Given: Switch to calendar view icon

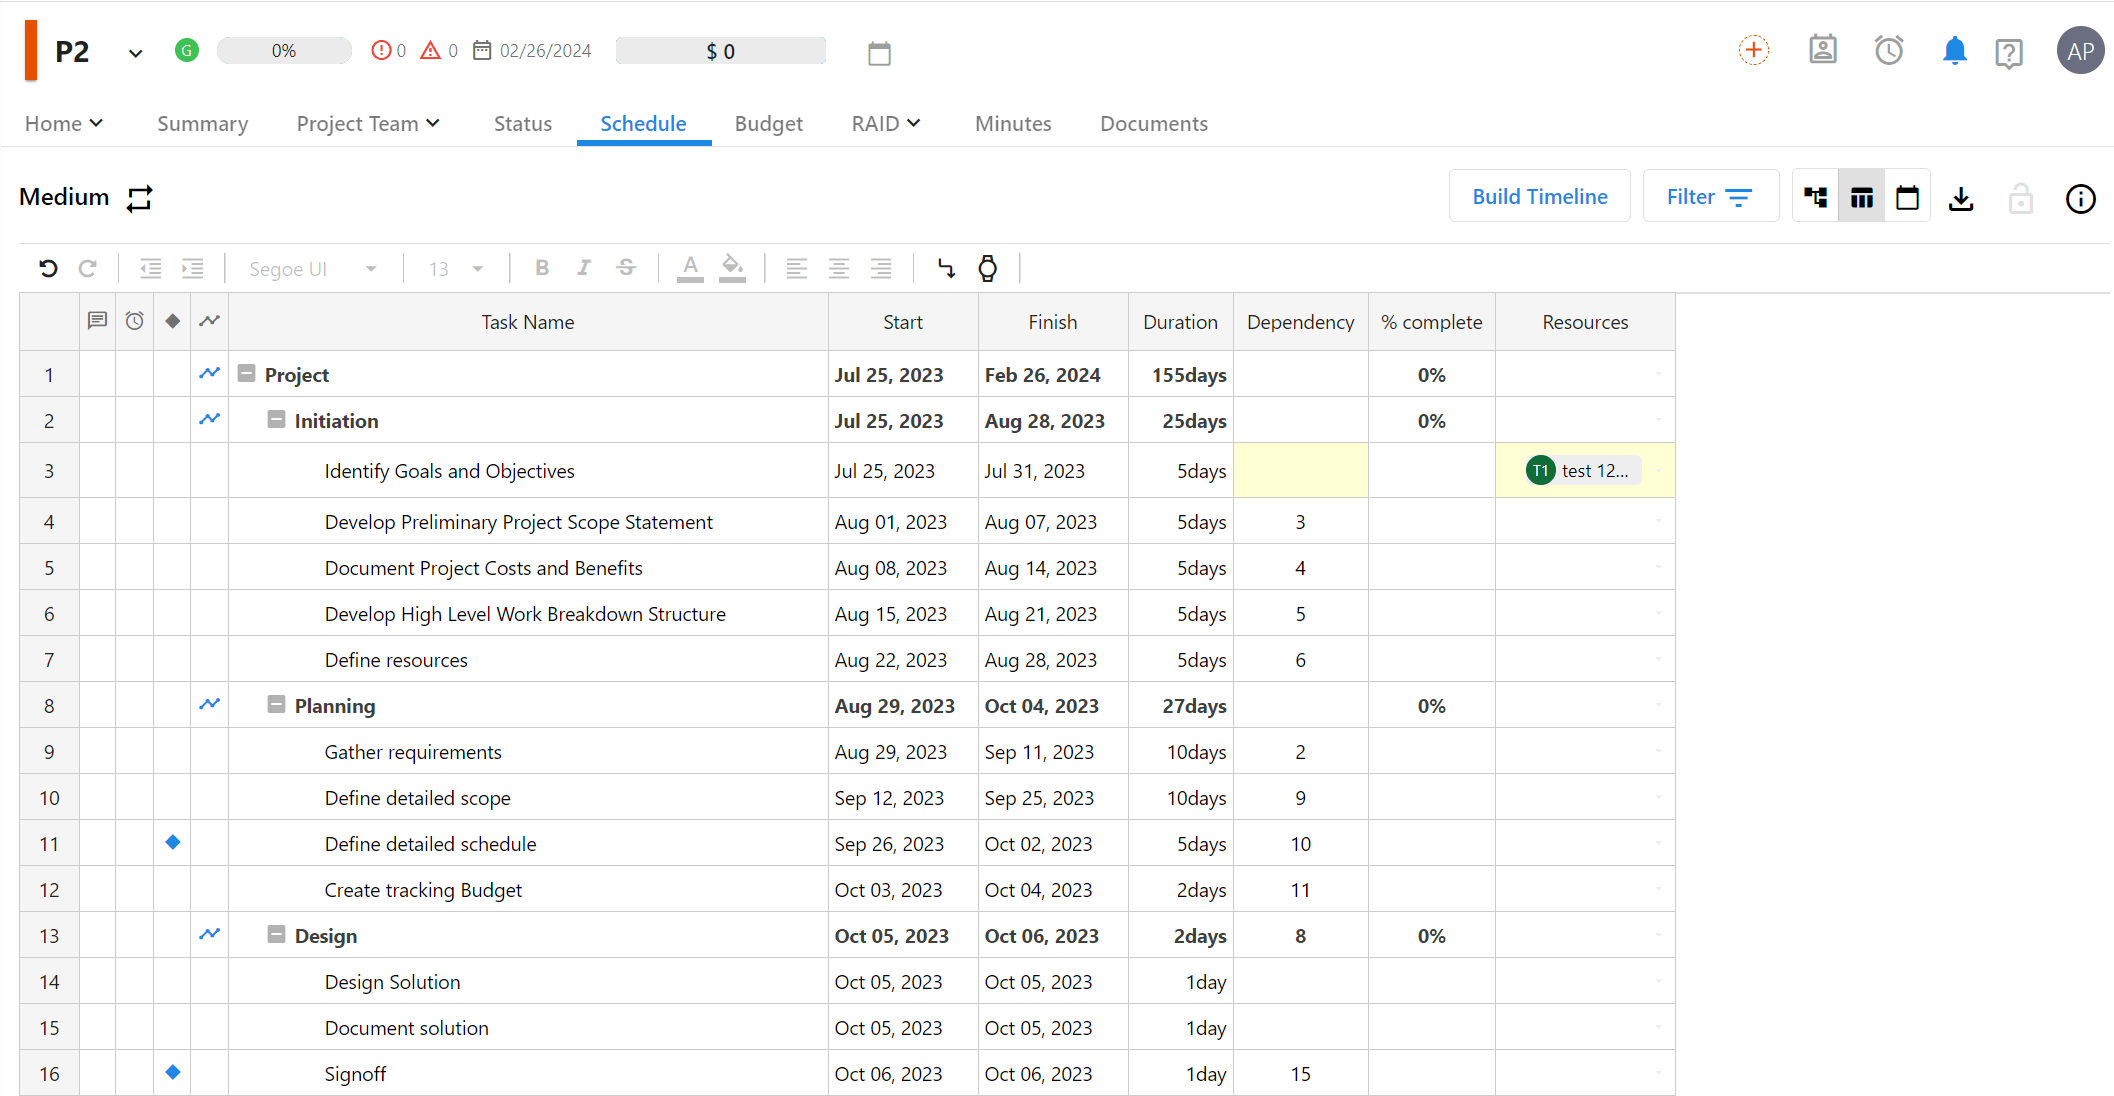Looking at the screenshot, I should point(1908,197).
